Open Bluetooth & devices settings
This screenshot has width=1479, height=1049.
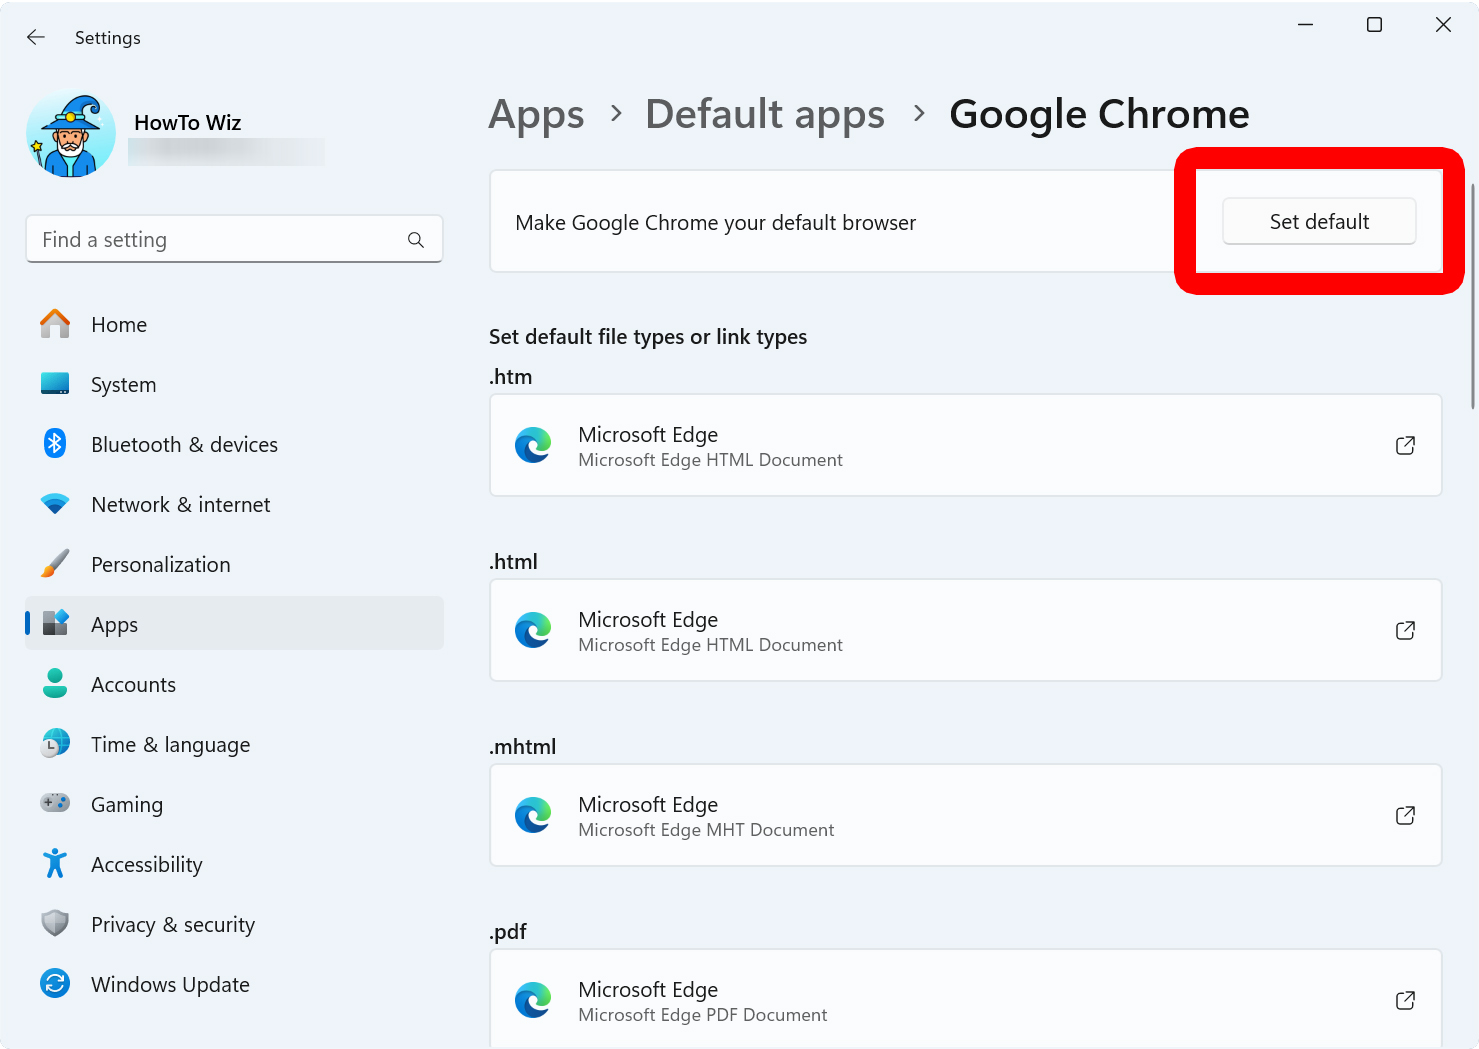[x=184, y=444]
